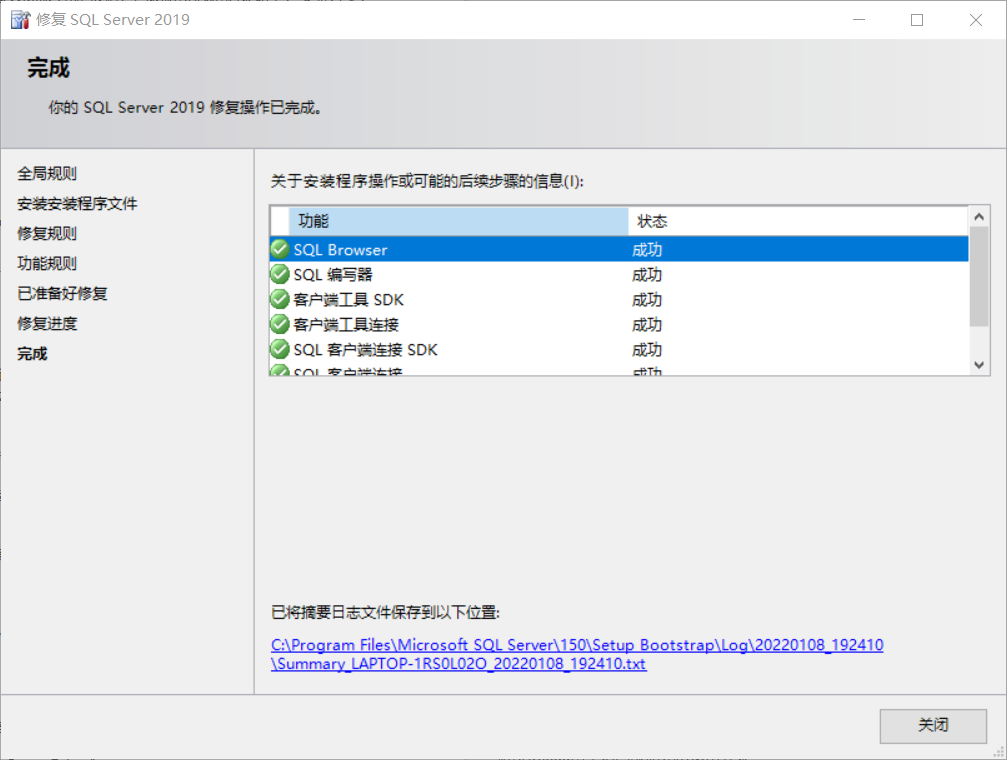Select the SQL 客户端连接 SDK row

click(619, 349)
